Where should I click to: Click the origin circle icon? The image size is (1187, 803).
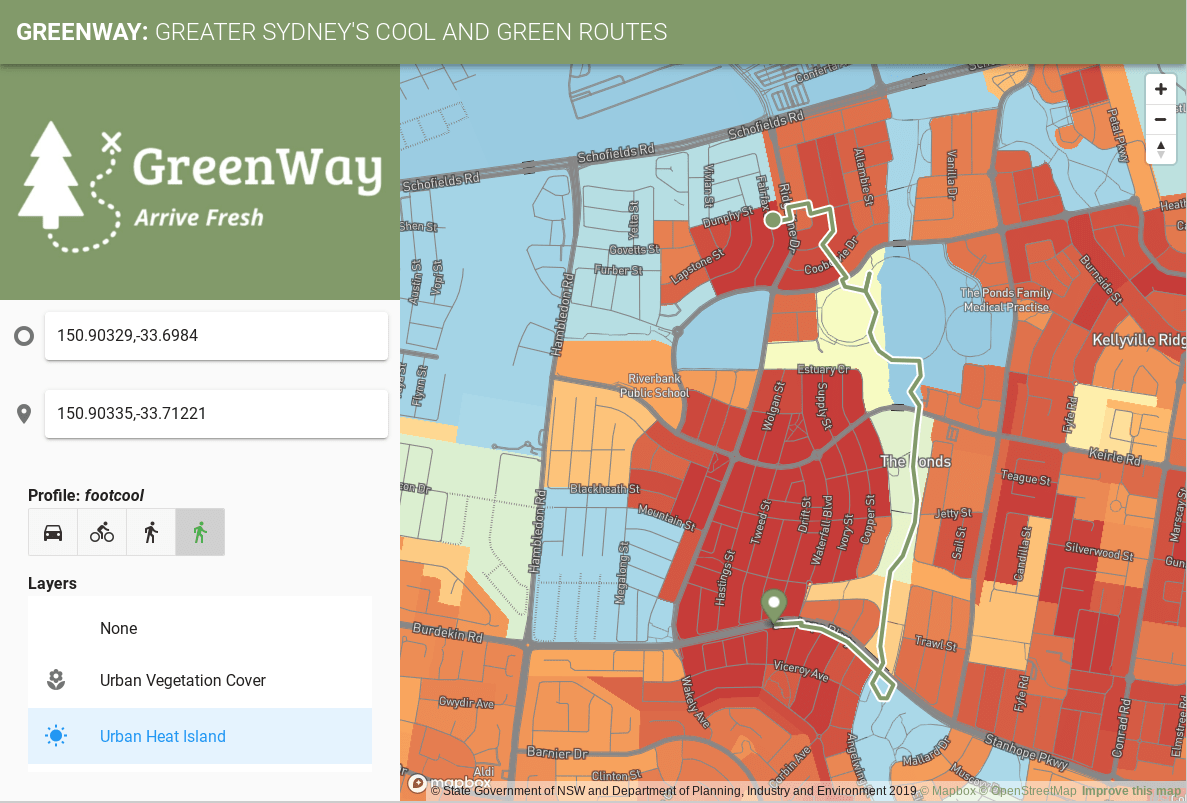(x=24, y=335)
